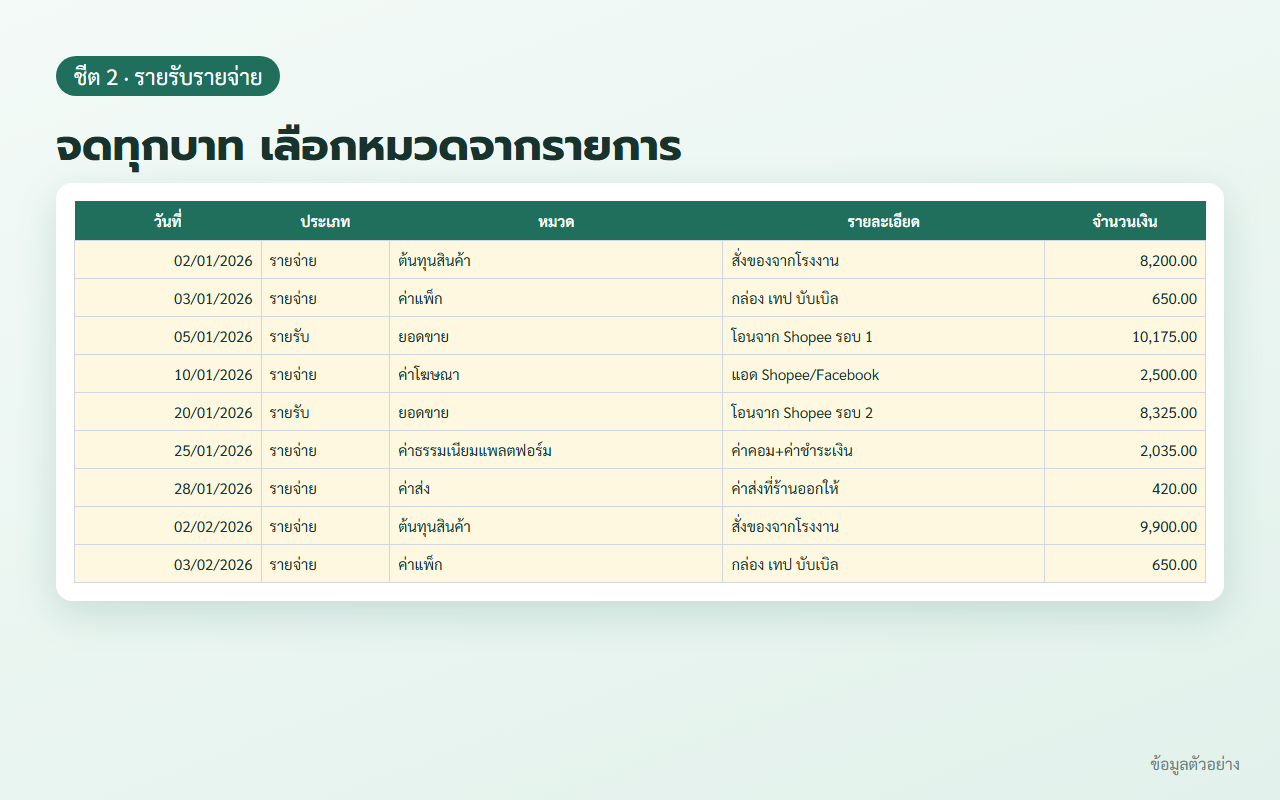
Task: Select the วันที่ column header
Action: click(168, 221)
